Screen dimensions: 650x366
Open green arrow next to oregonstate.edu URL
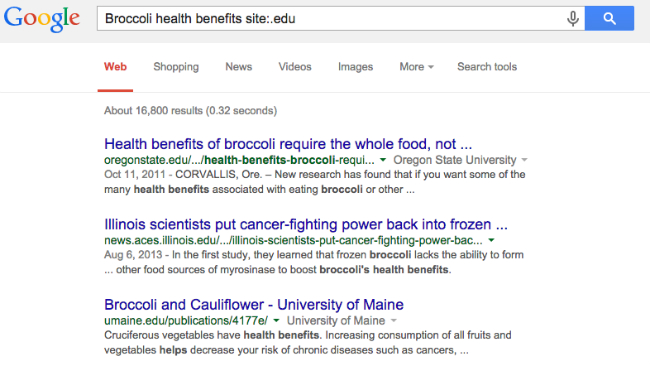pyautogui.click(x=383, y=160)
